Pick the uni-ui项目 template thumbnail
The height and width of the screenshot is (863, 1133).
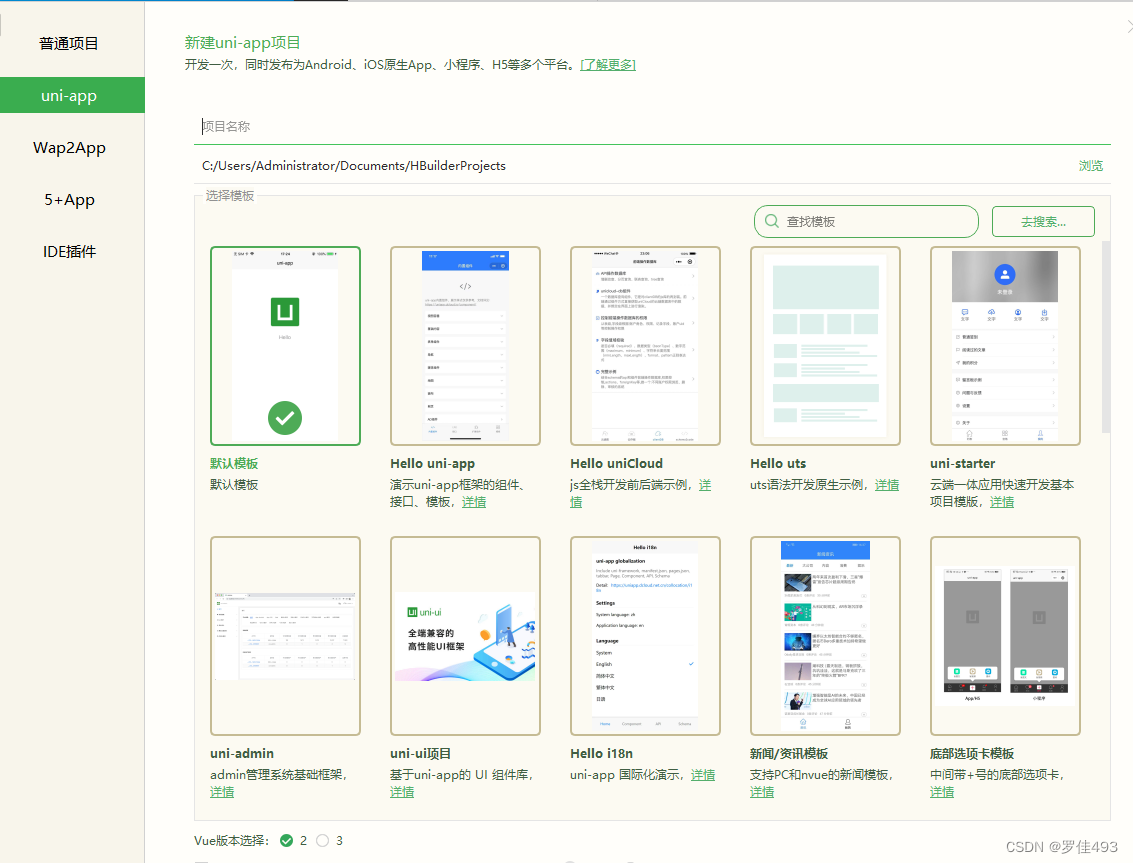coord(465,636)
